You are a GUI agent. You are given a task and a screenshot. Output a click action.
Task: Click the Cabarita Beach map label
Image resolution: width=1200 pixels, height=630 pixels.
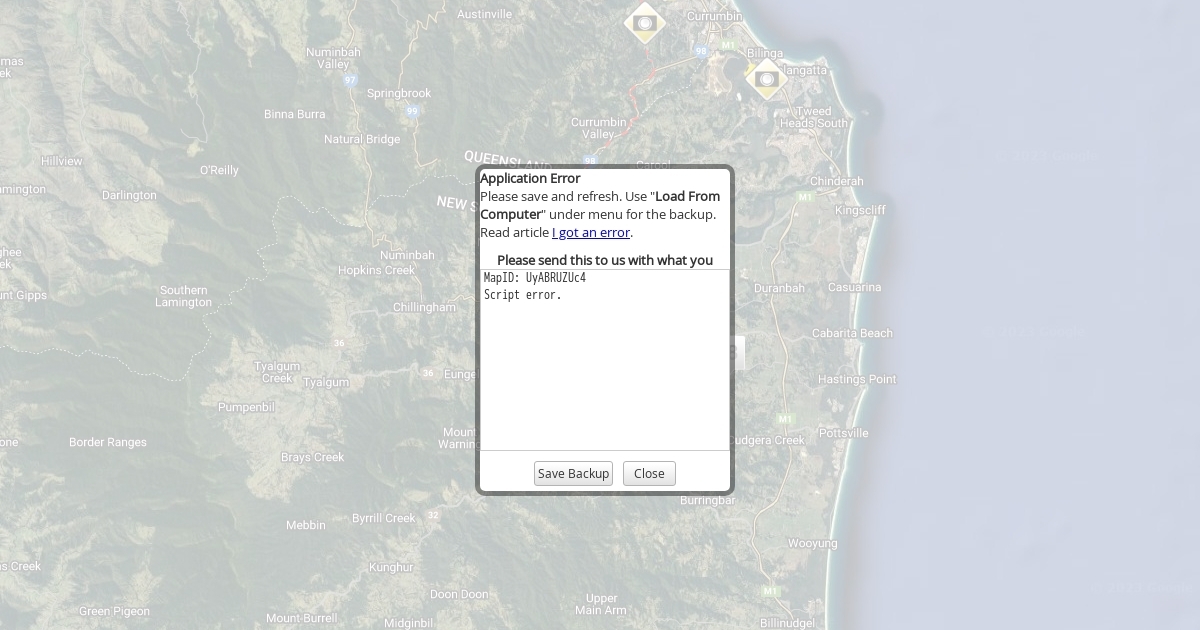point(852,333)
